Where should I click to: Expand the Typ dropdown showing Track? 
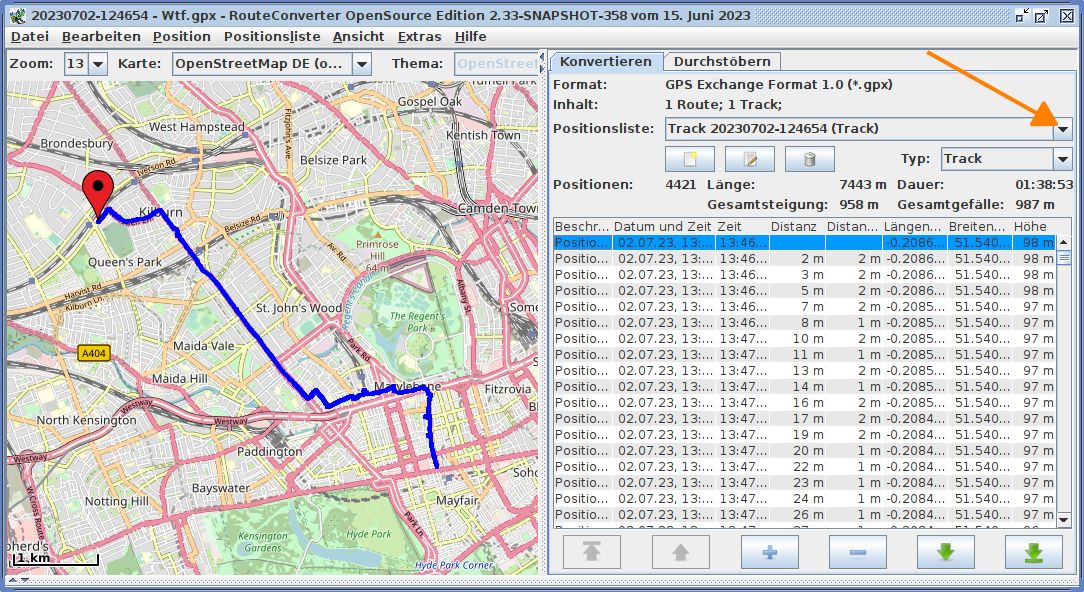tap(1062, 159)
